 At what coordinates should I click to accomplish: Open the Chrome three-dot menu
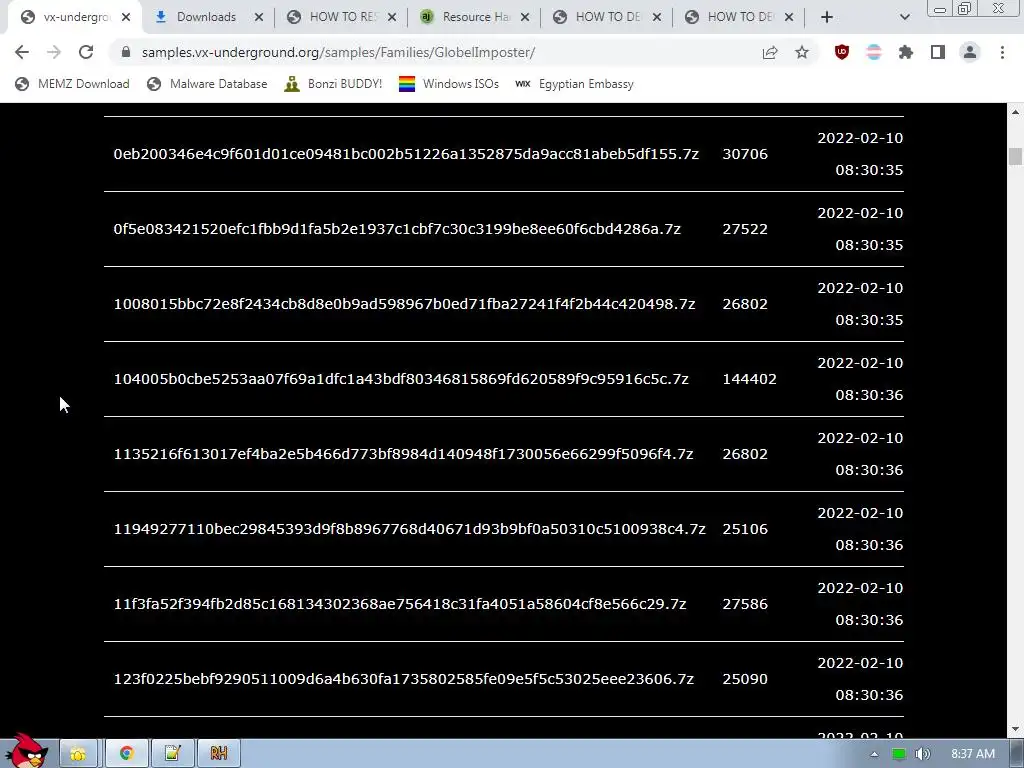(x=1002, y=52)
